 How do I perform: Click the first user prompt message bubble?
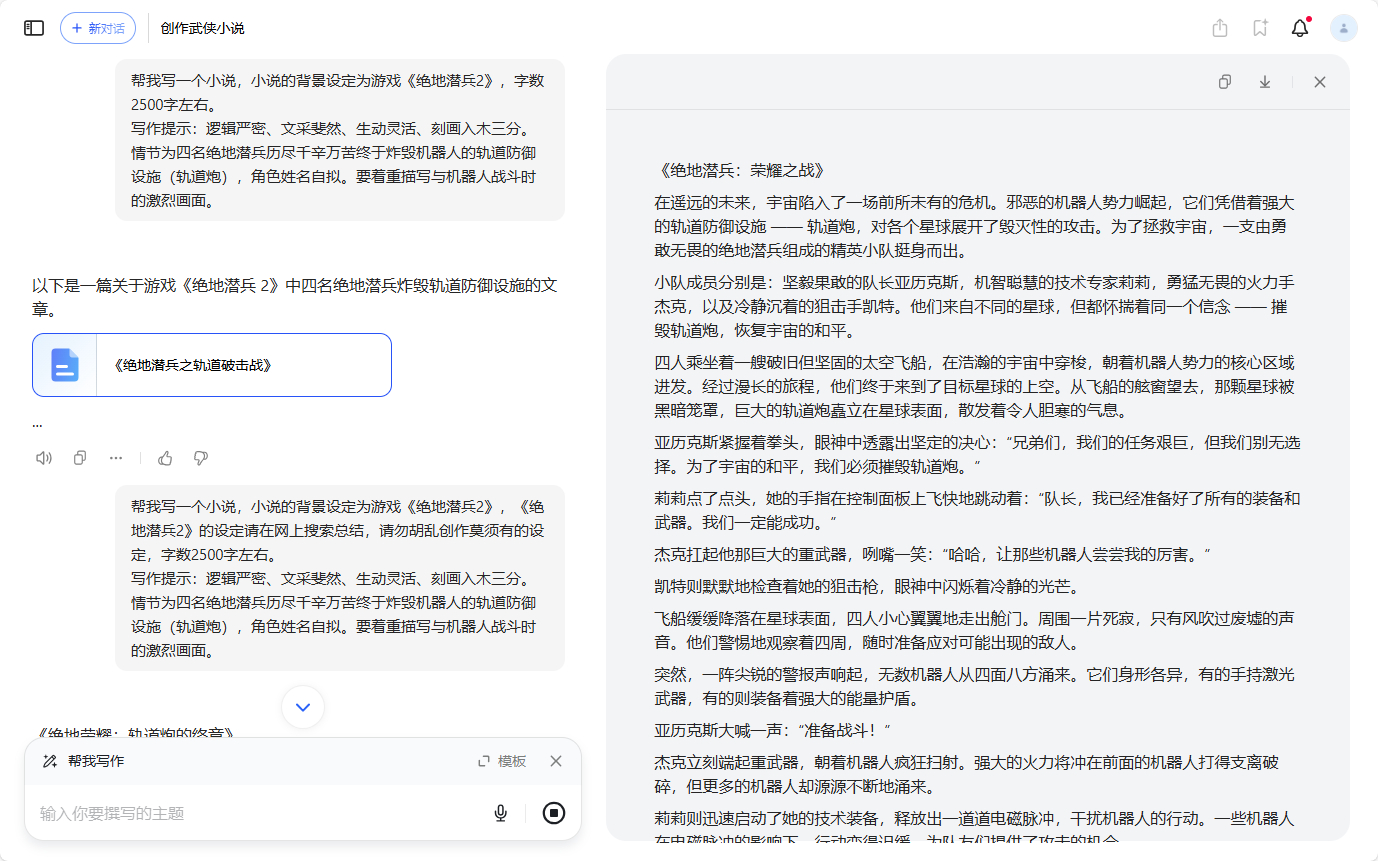click(340, 140)
